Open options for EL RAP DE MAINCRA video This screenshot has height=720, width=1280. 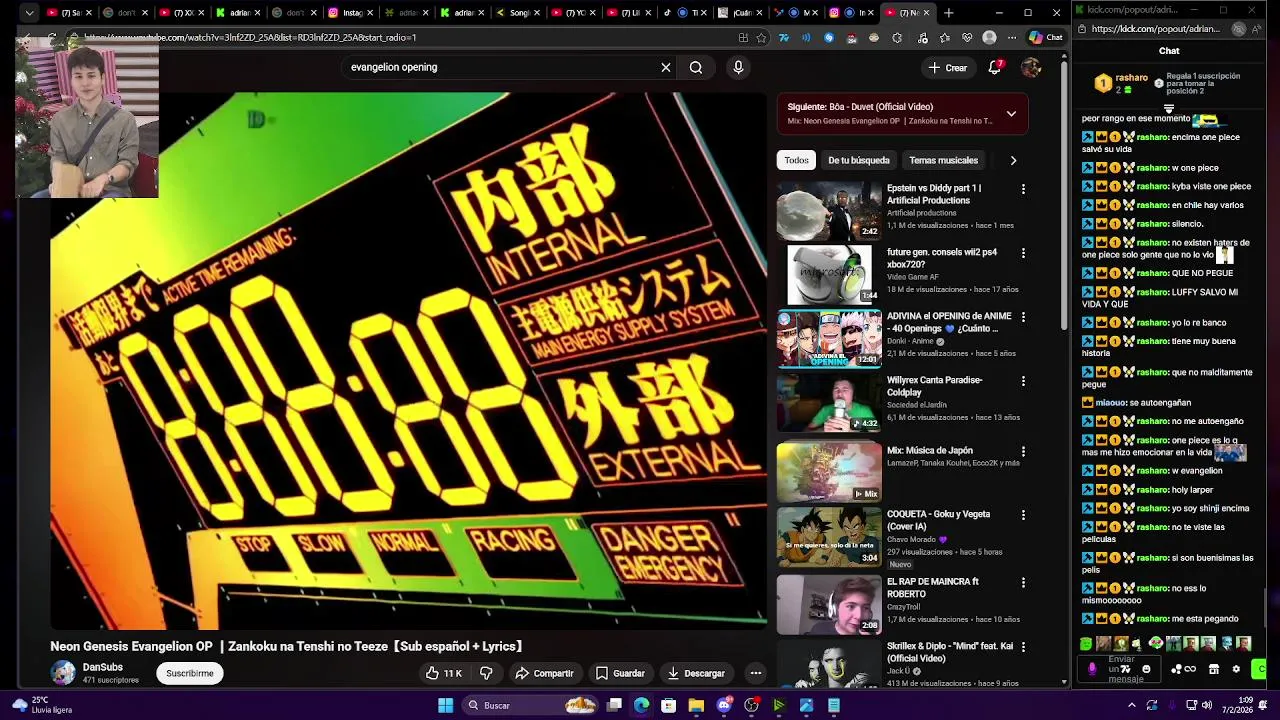pyautogui.click(x=1023, y=582)
